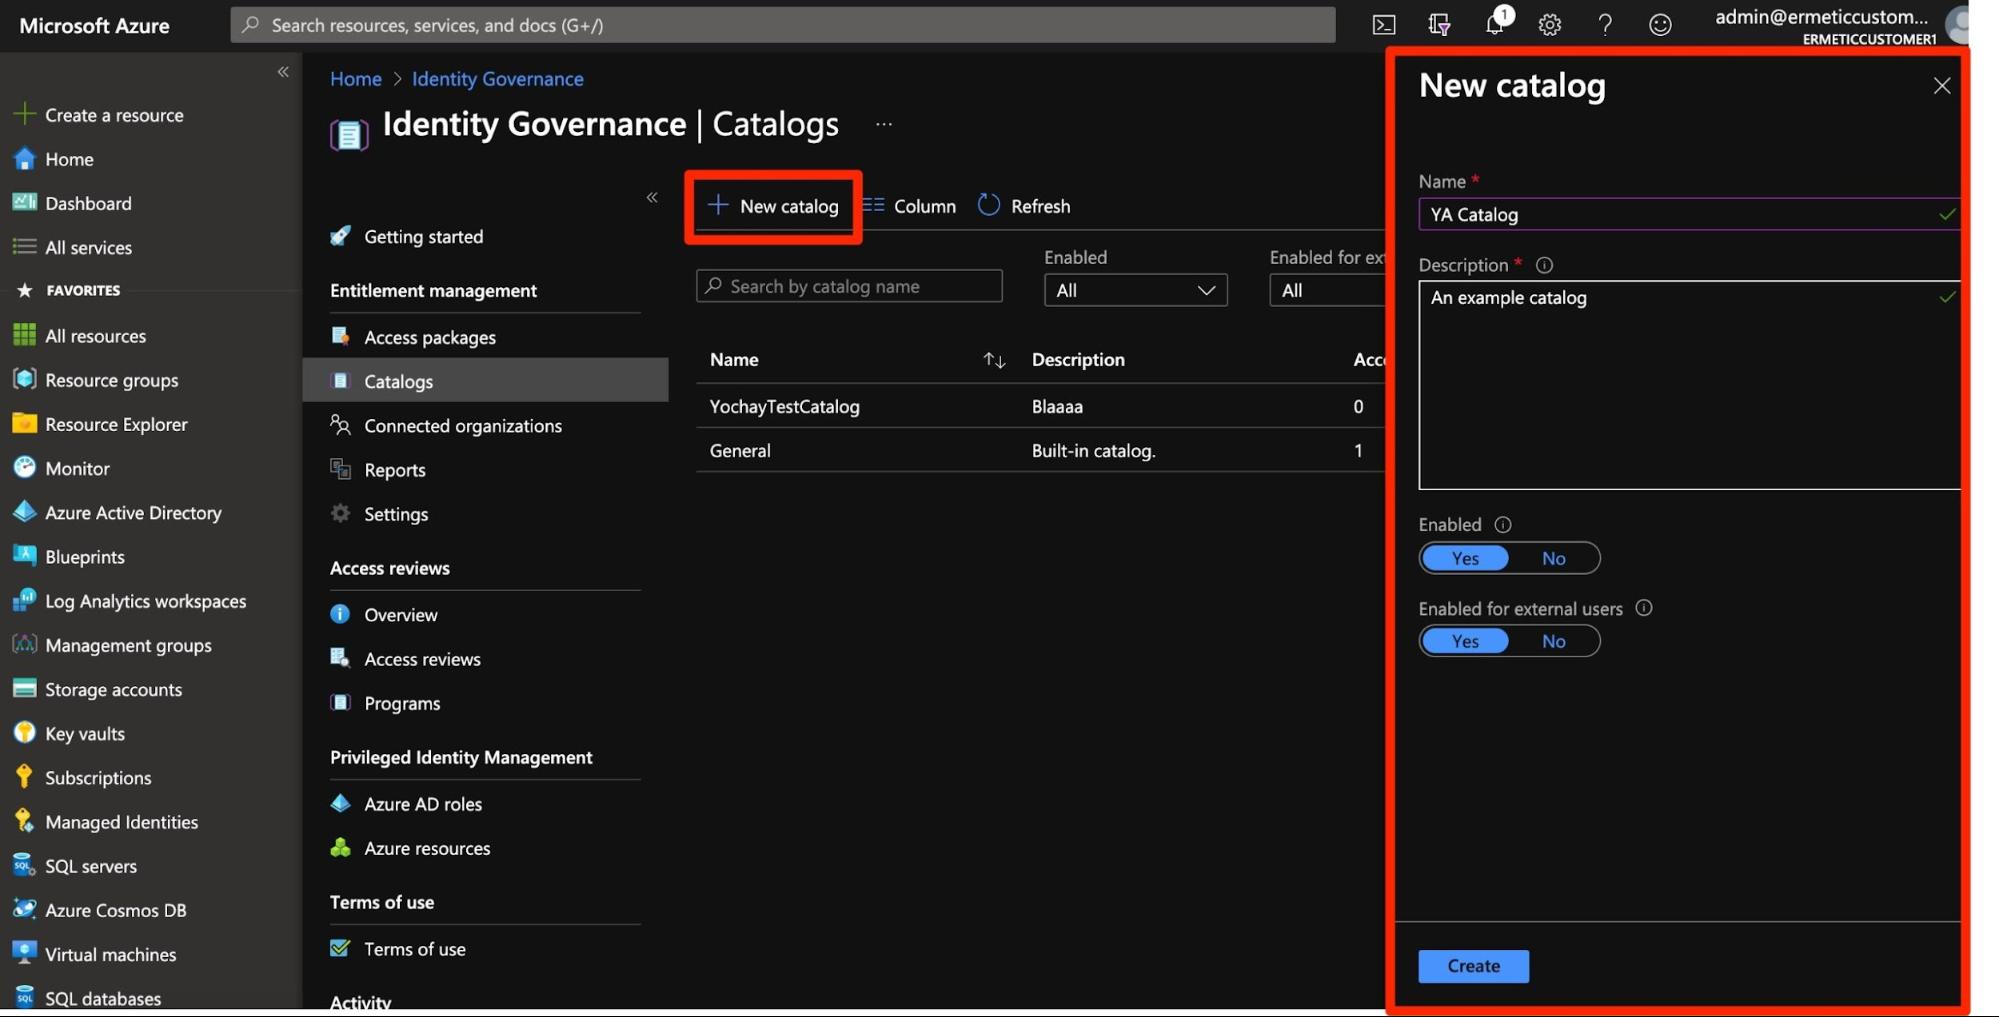Click the New catalog button
1999x1017 pixels.
(x=773, y=206)
